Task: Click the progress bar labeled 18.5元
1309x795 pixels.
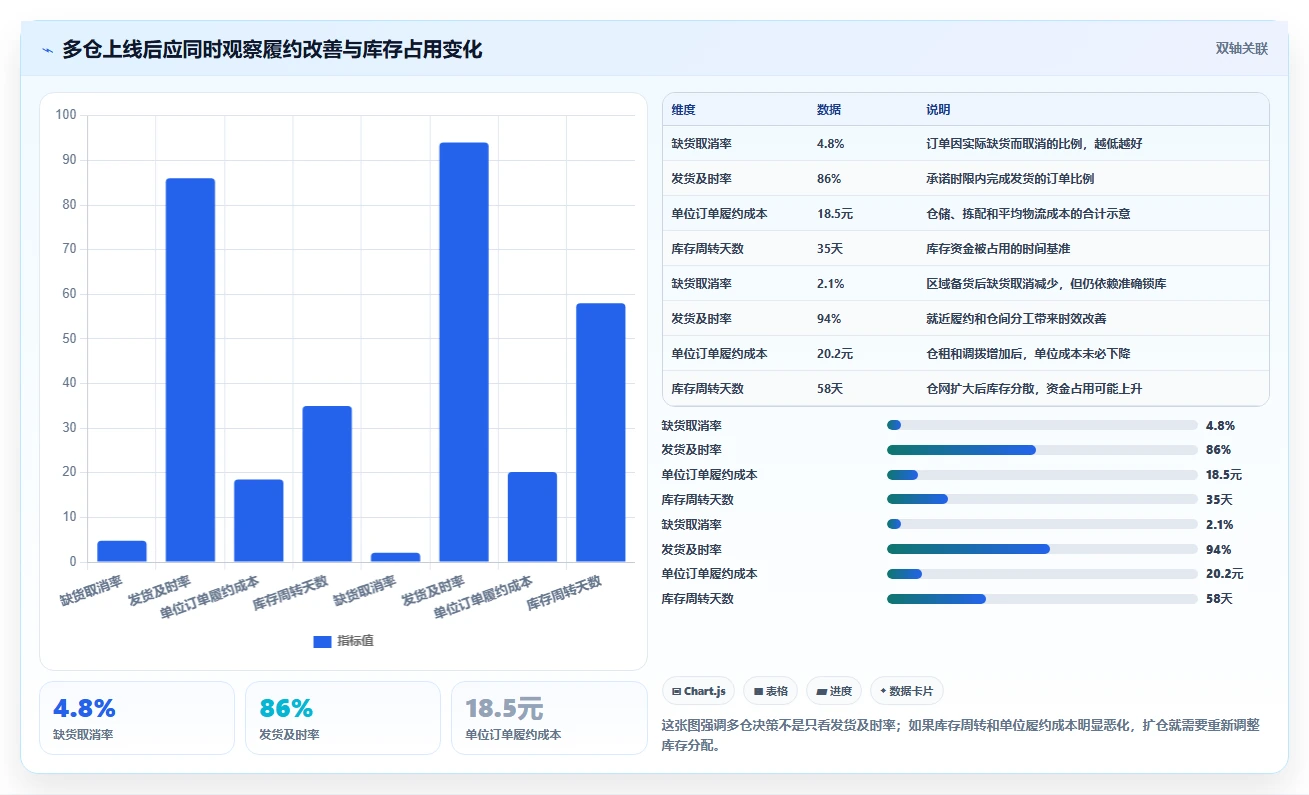Action: 1042,475
